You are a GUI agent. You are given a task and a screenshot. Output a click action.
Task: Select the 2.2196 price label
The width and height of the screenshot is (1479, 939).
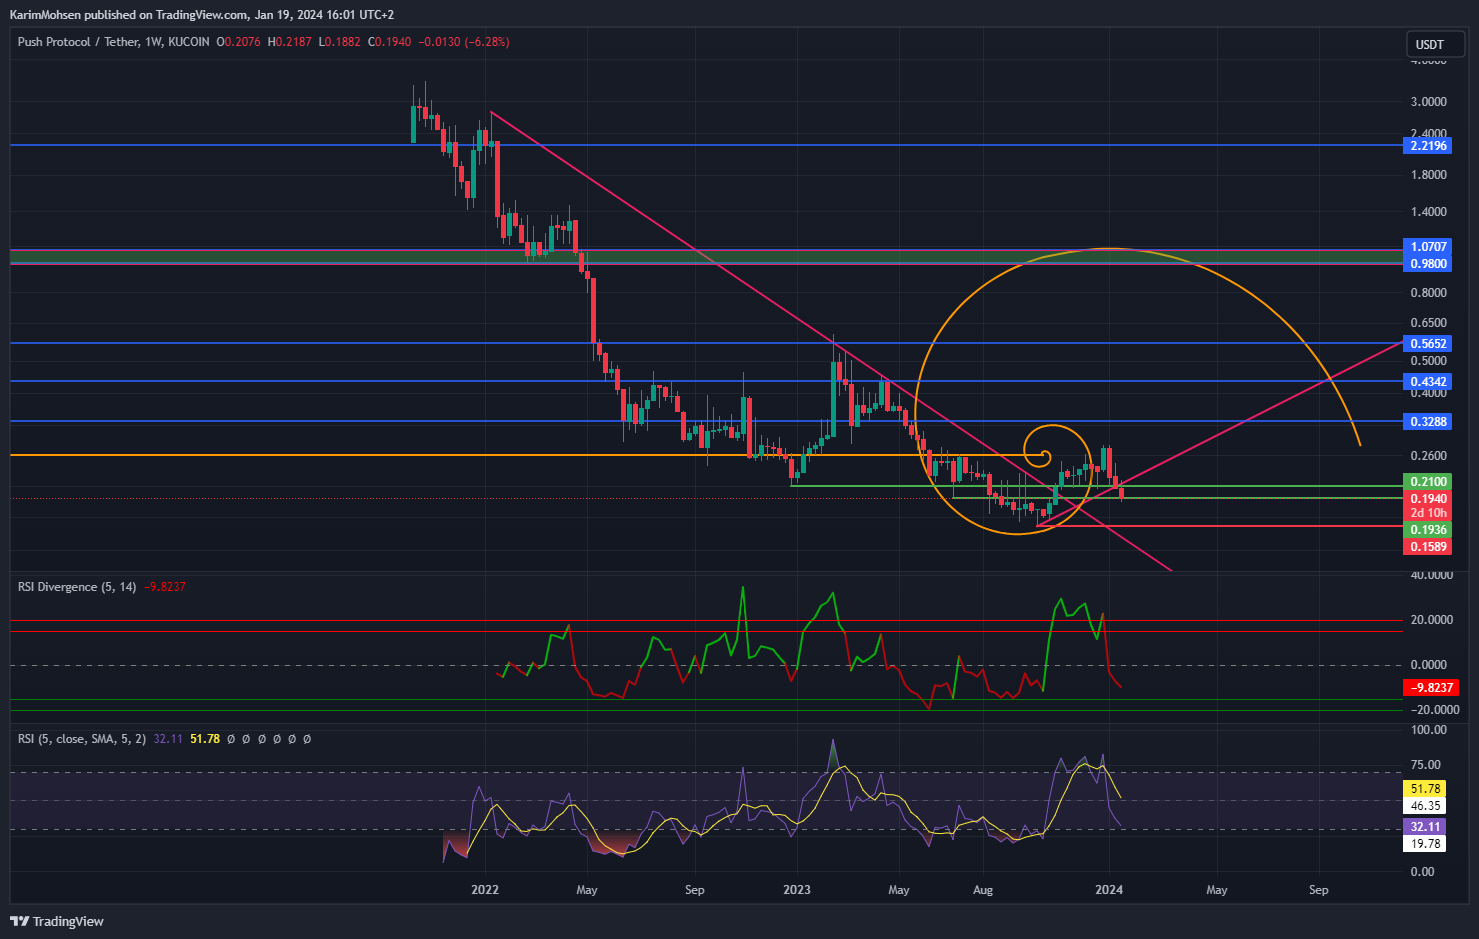click(x=1428, y=146)
